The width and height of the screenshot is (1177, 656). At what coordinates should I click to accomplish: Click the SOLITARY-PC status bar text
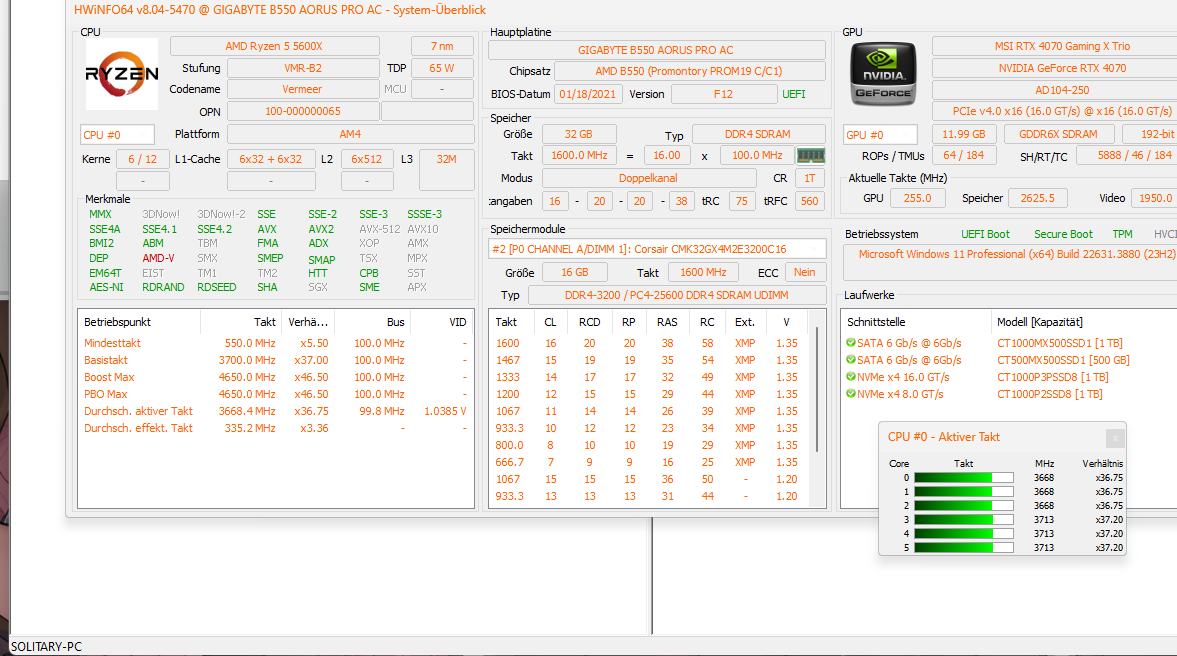[x=46, y=646]
